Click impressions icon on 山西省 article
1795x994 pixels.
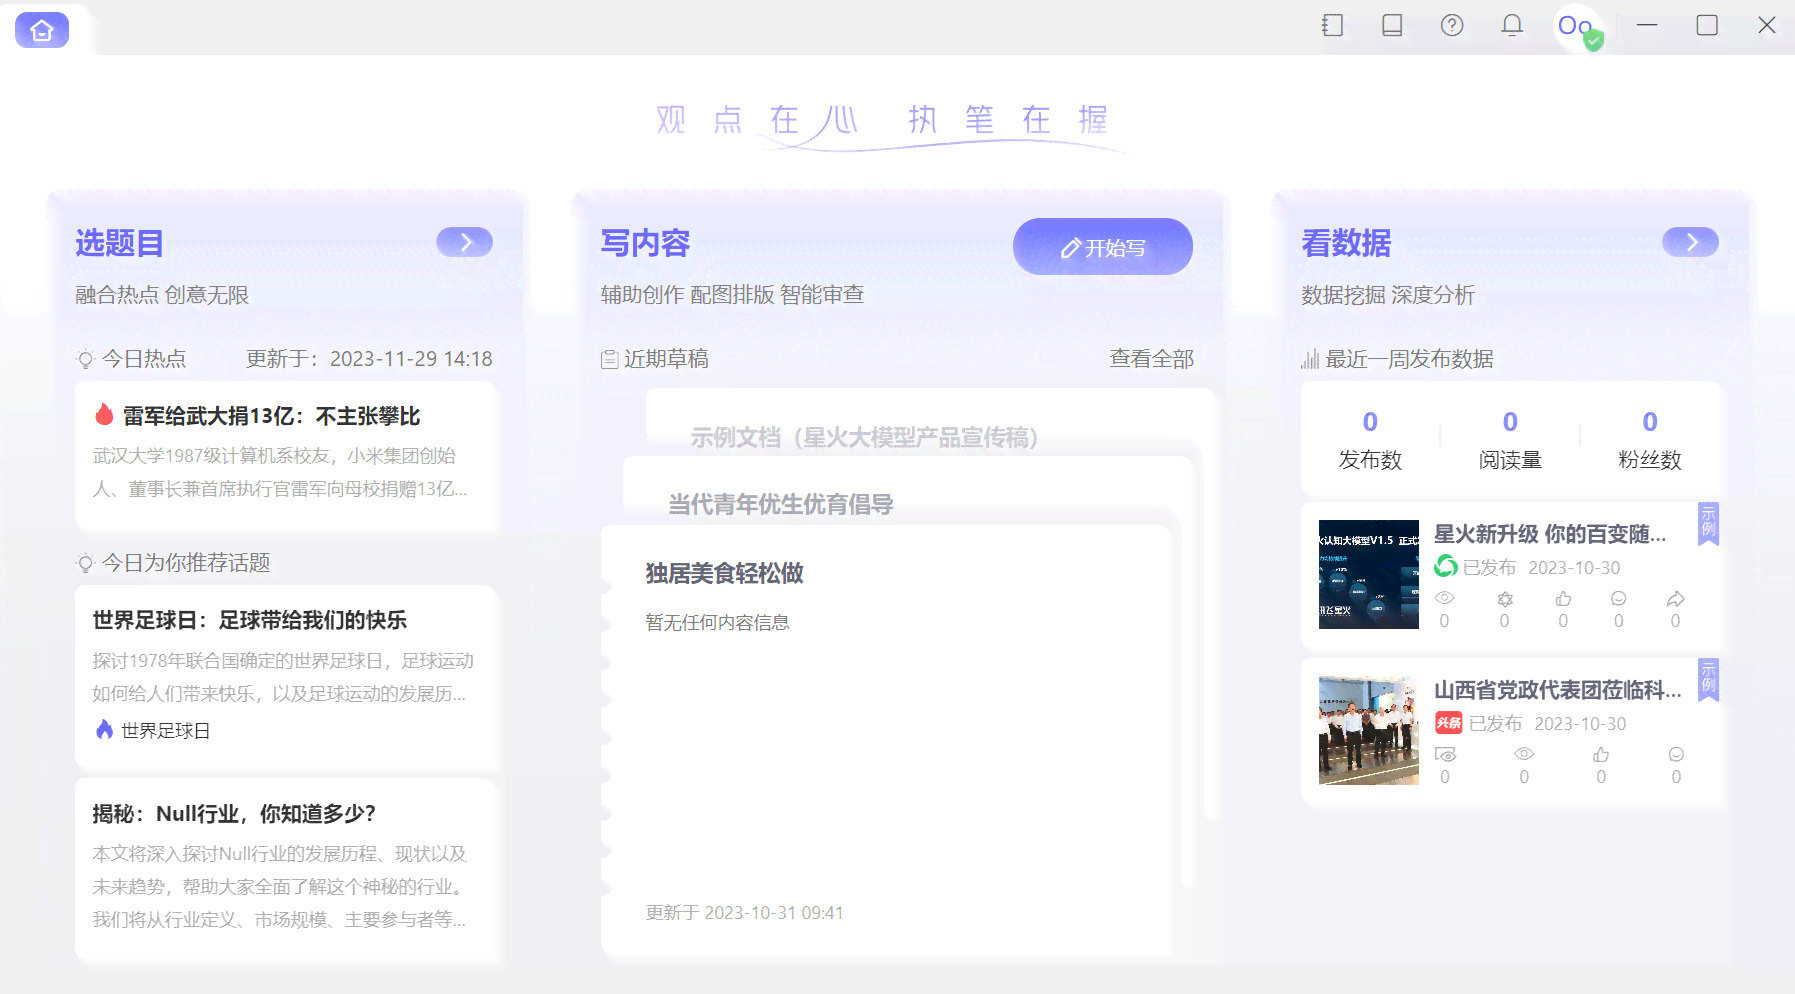(x=1445, y=754)
